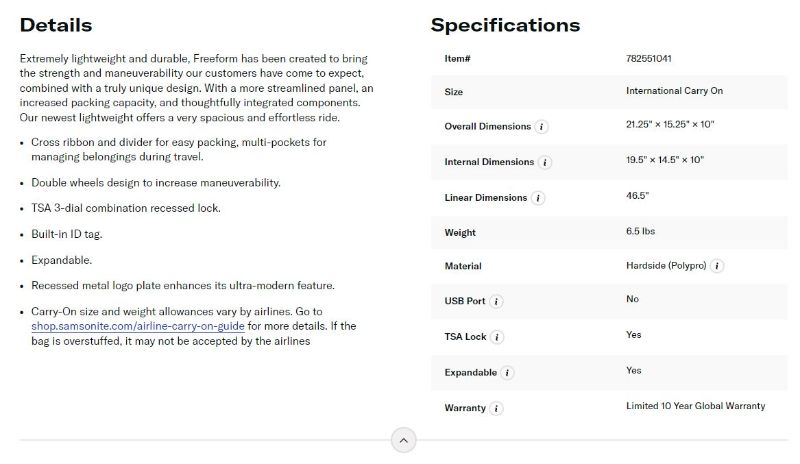Click the International Carry On size value
Viewport: 800px width, 464px height.
(x=674, y=91)
